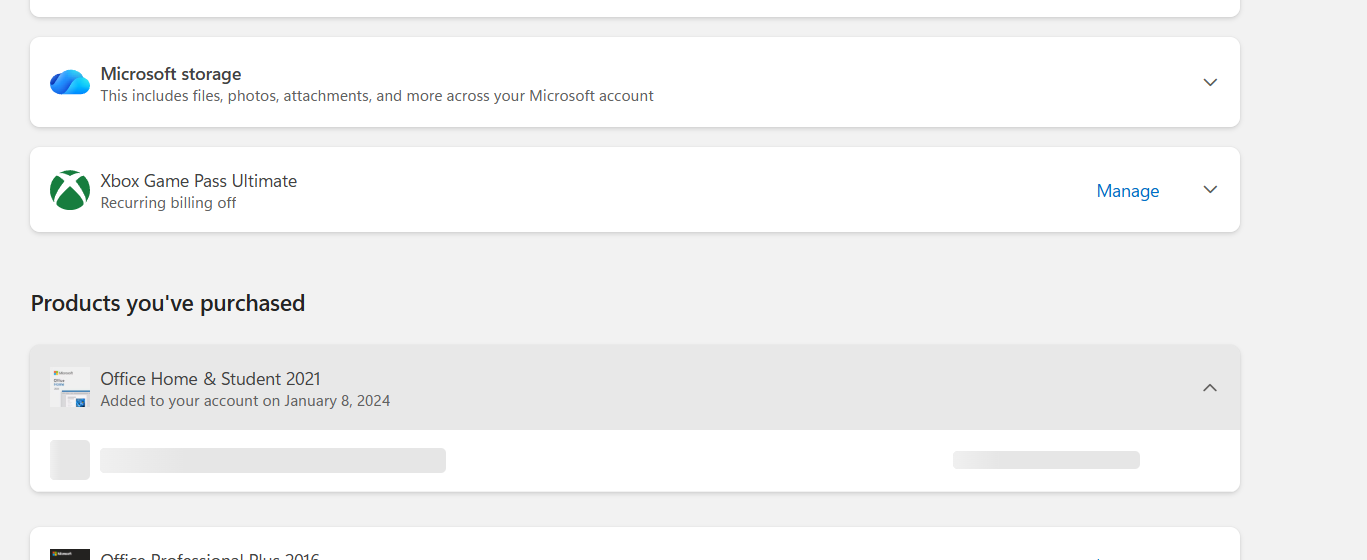Click the Office Home & Student 2021 thumbnail

pos(70,387)
